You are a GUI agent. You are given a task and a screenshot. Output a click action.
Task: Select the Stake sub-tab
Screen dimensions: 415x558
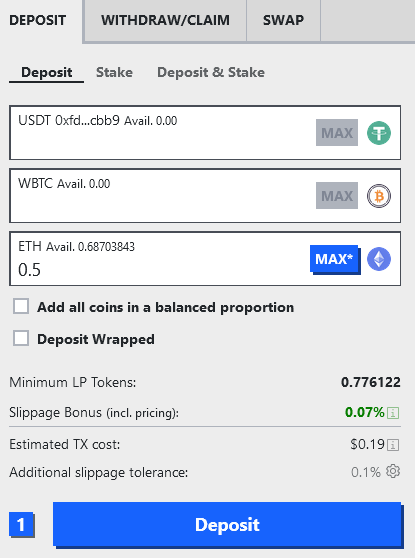tap(114, 72)
